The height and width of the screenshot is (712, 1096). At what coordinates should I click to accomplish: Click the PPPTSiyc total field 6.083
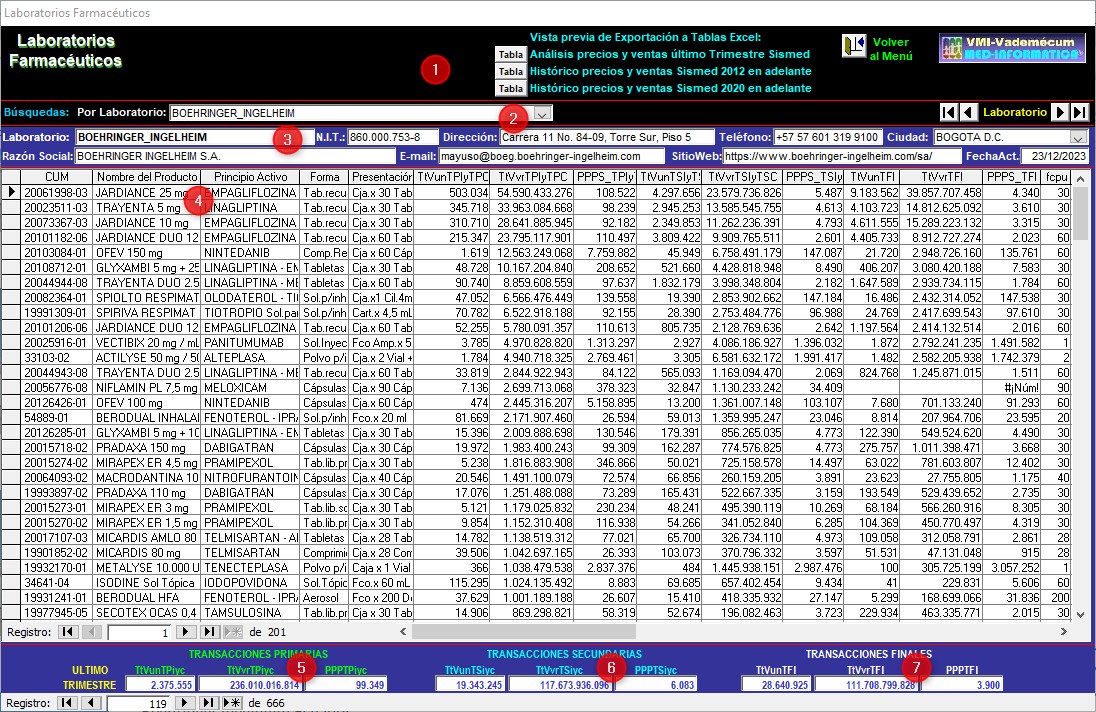[x=655, y=685]
